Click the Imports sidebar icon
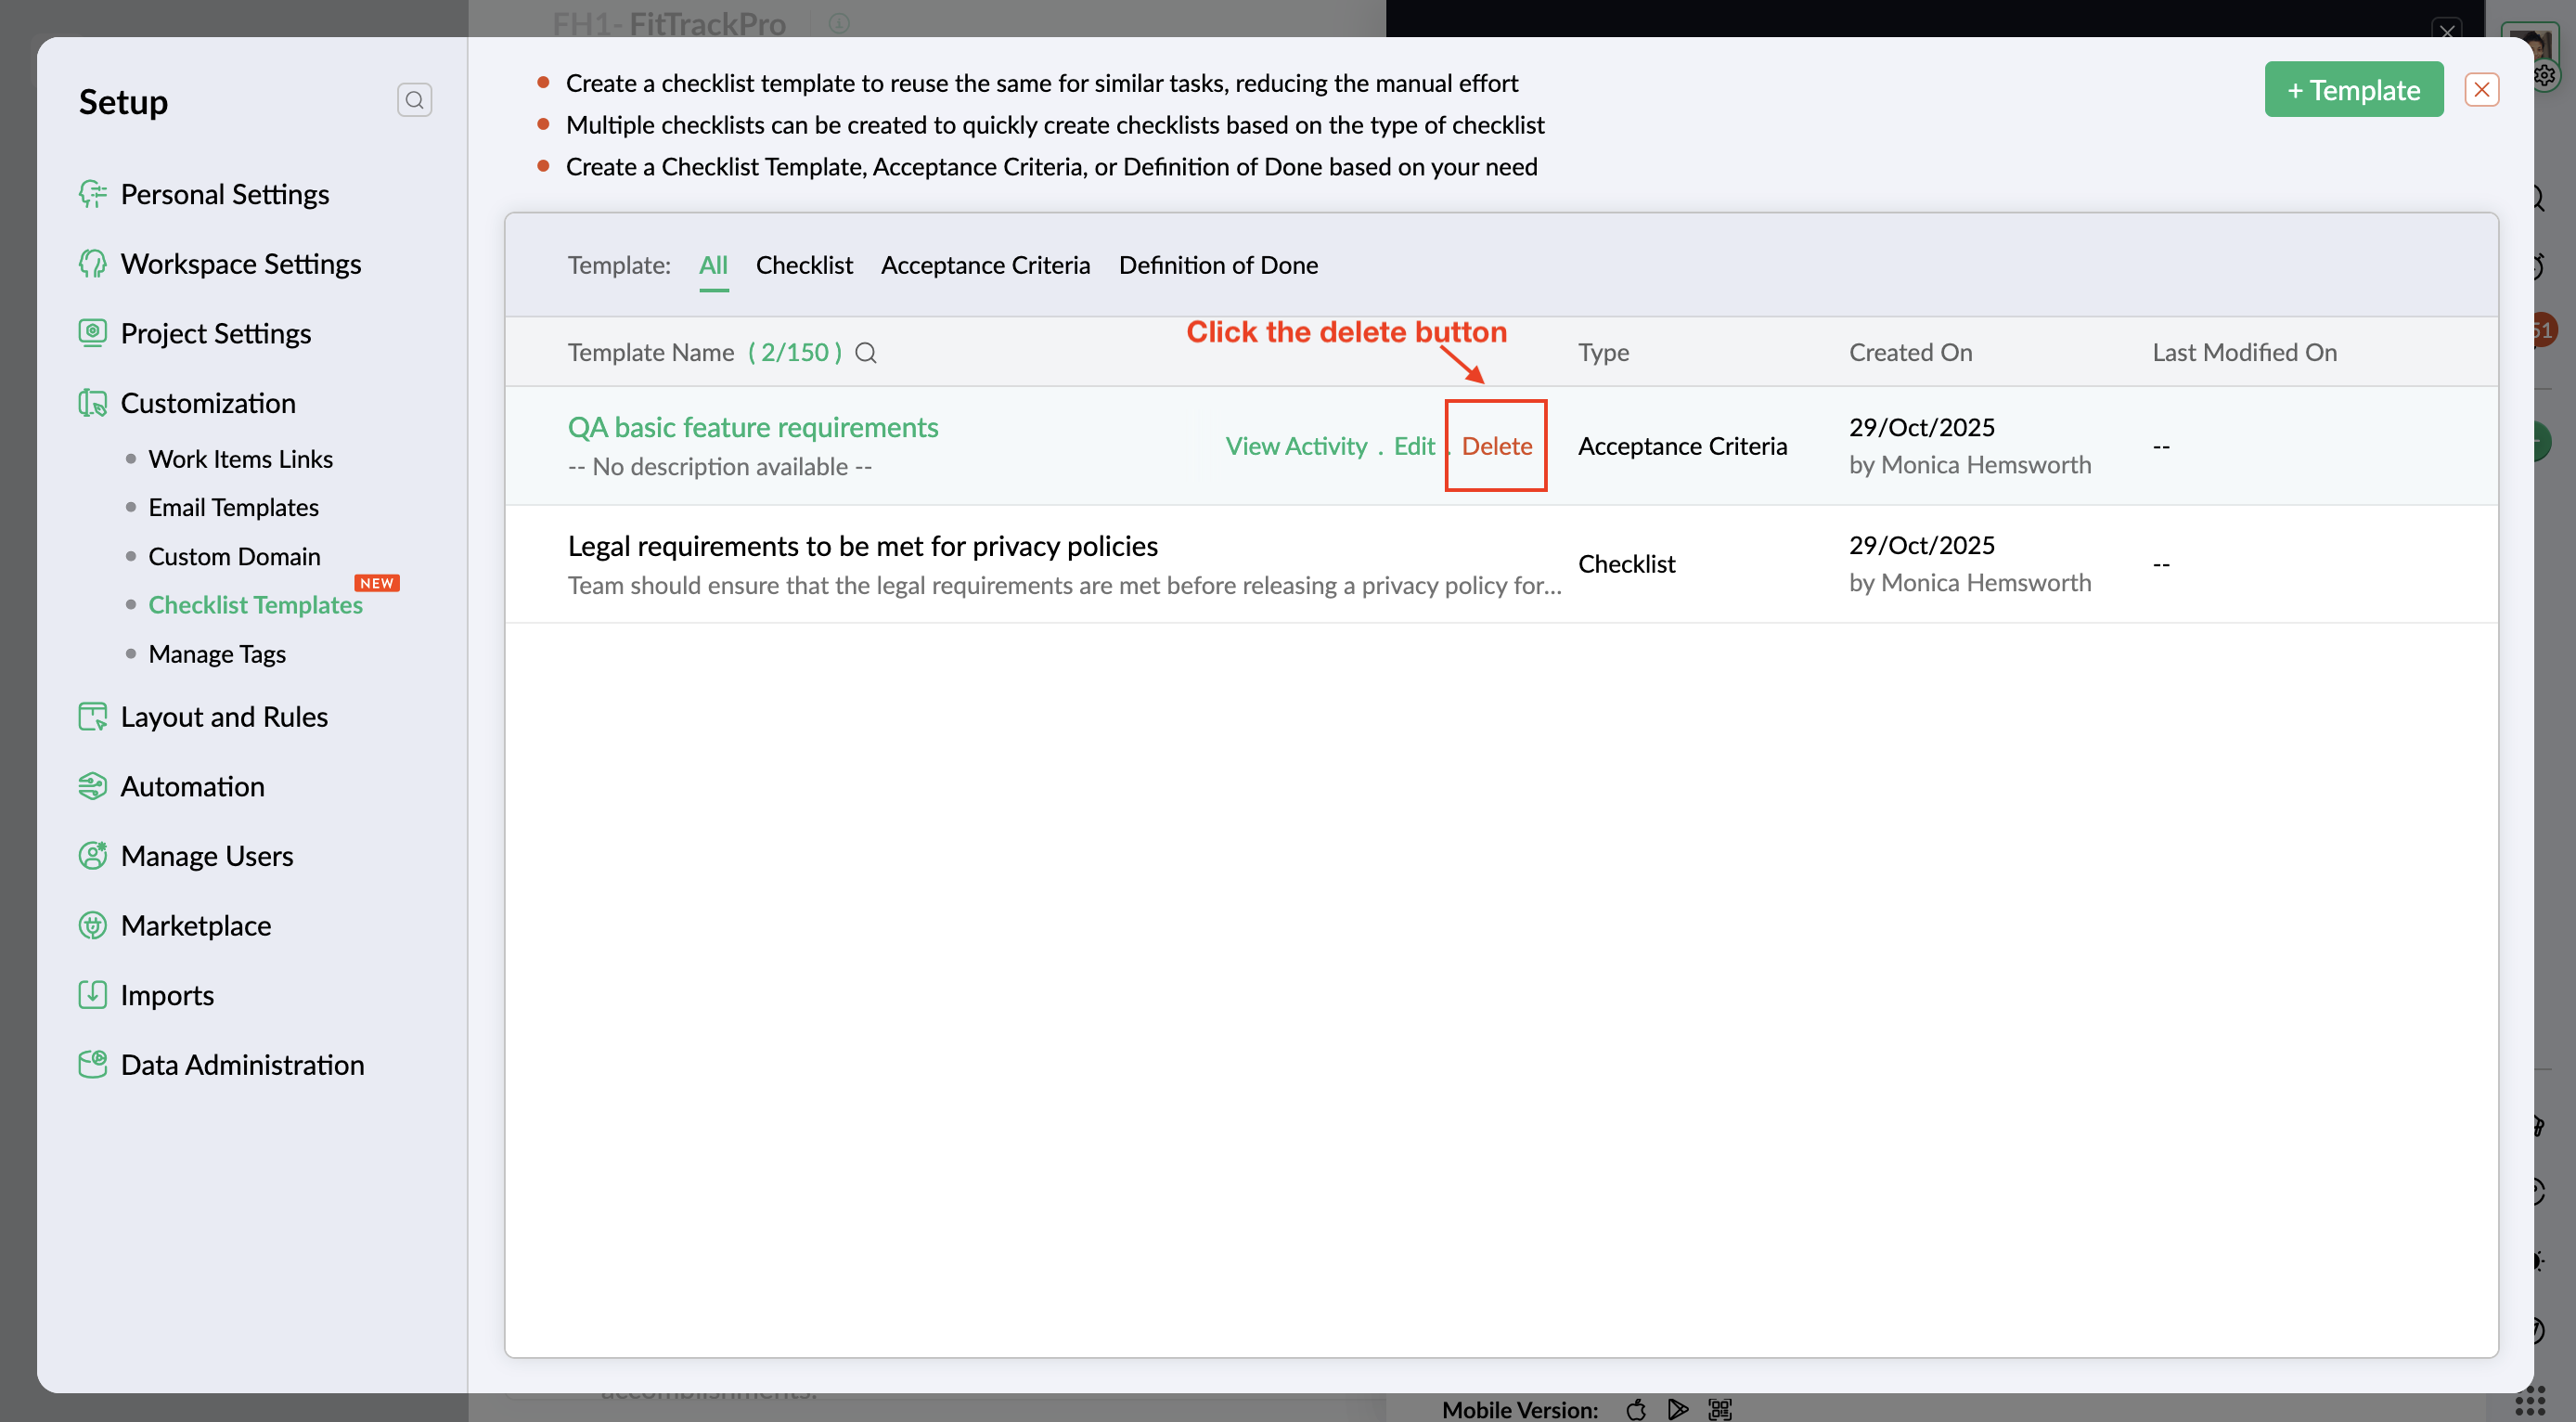 [x=92, y=995]
